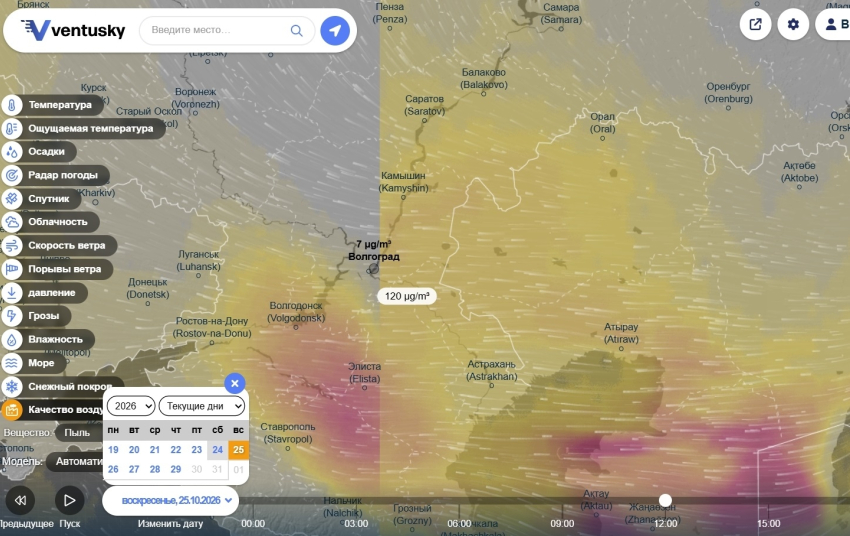Select day 29 in calendar
Viewport: 850px width, 536px height.
pos(176,469)
